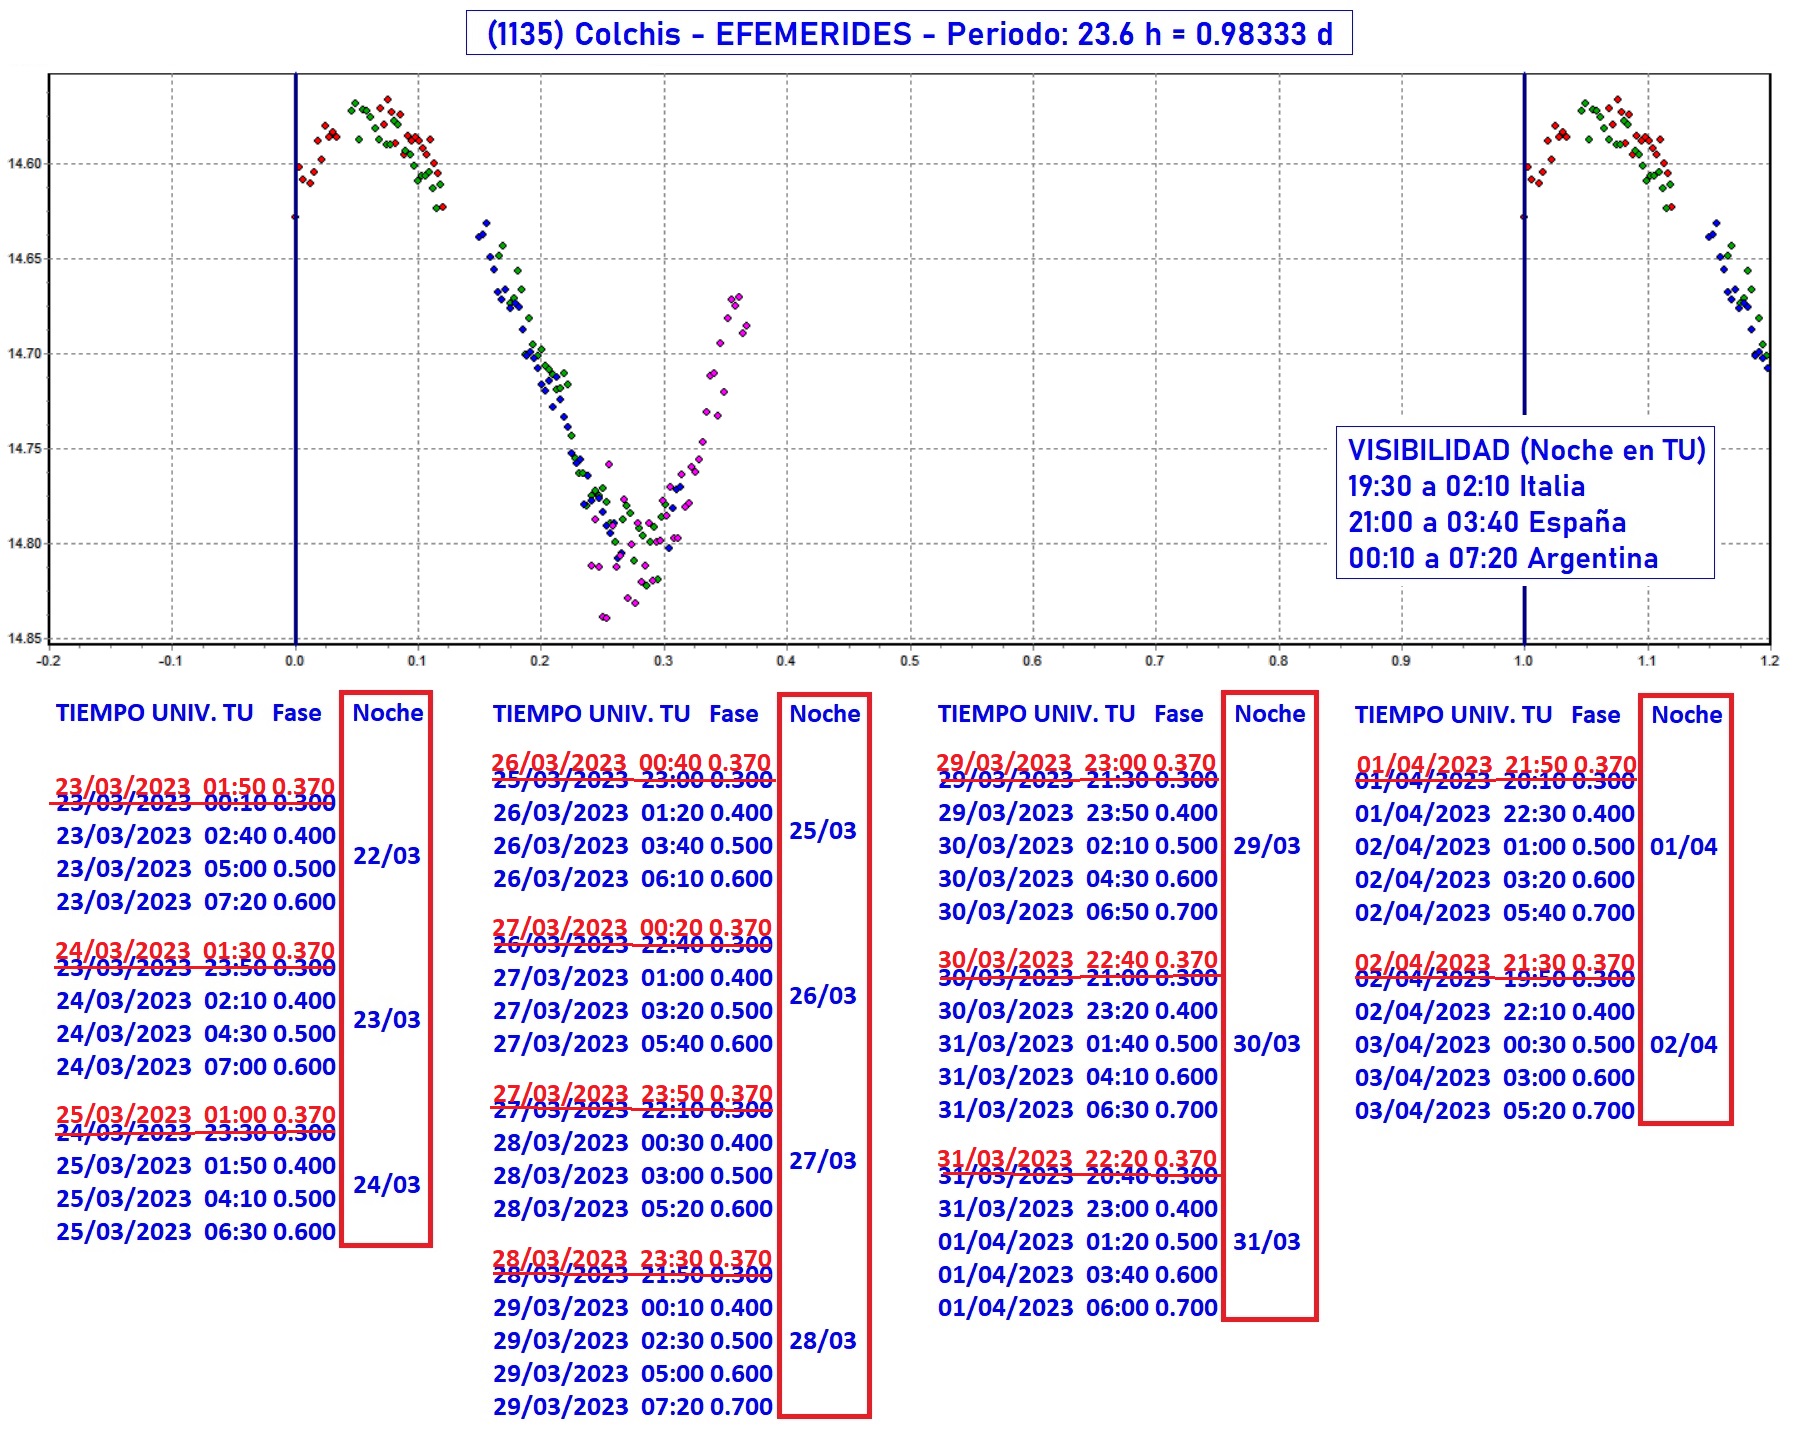Click row '30/03/2023 02:10 0.500'
The image size is (1795, 1431).
(x=1078, y=846)
